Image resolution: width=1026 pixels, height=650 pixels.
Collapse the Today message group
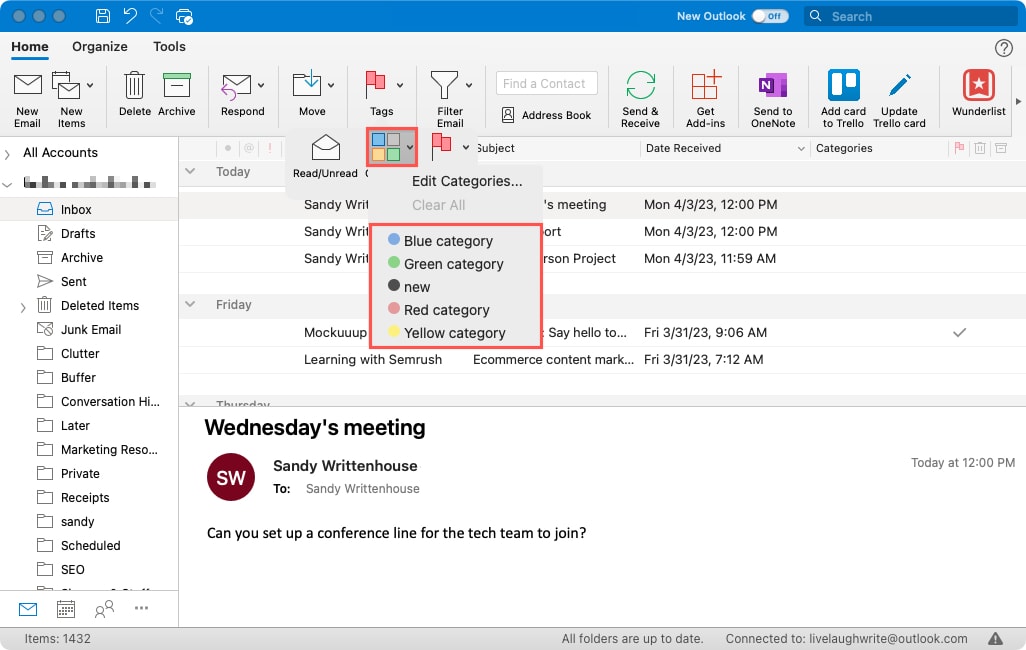click(189, 171)
